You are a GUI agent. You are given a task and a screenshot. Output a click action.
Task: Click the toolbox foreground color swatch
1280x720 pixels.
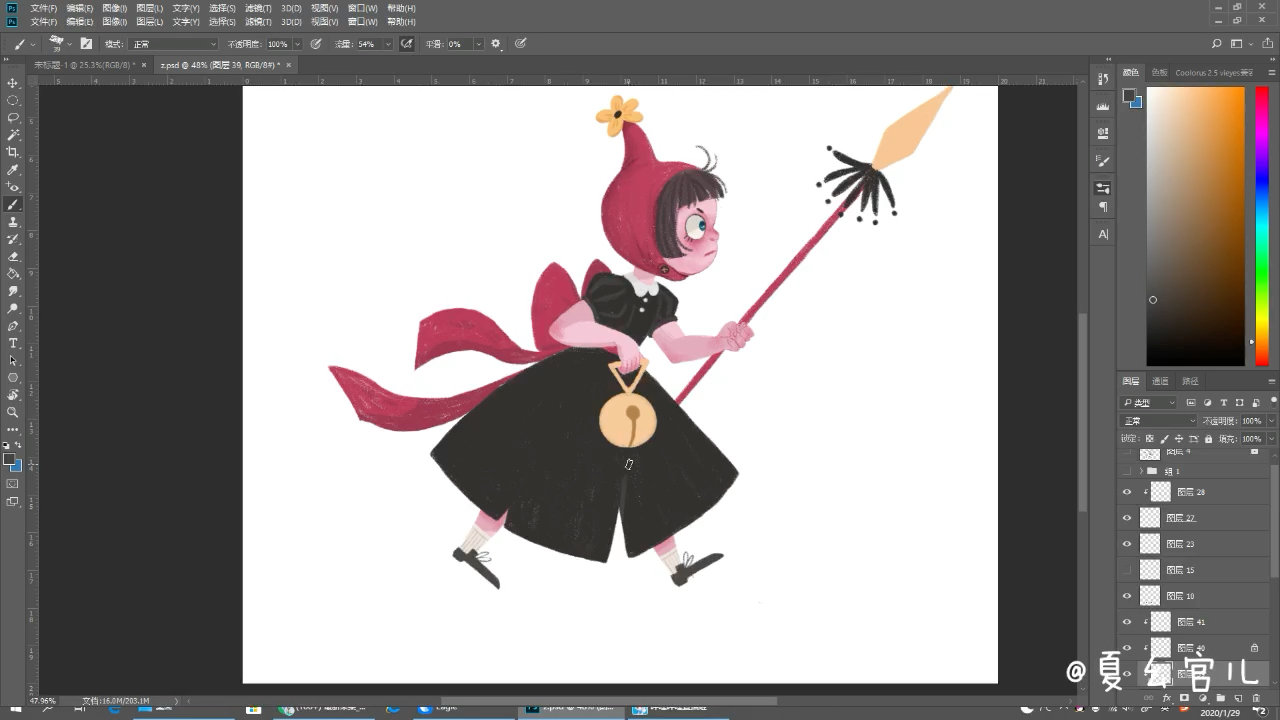[x=9, y=460]
